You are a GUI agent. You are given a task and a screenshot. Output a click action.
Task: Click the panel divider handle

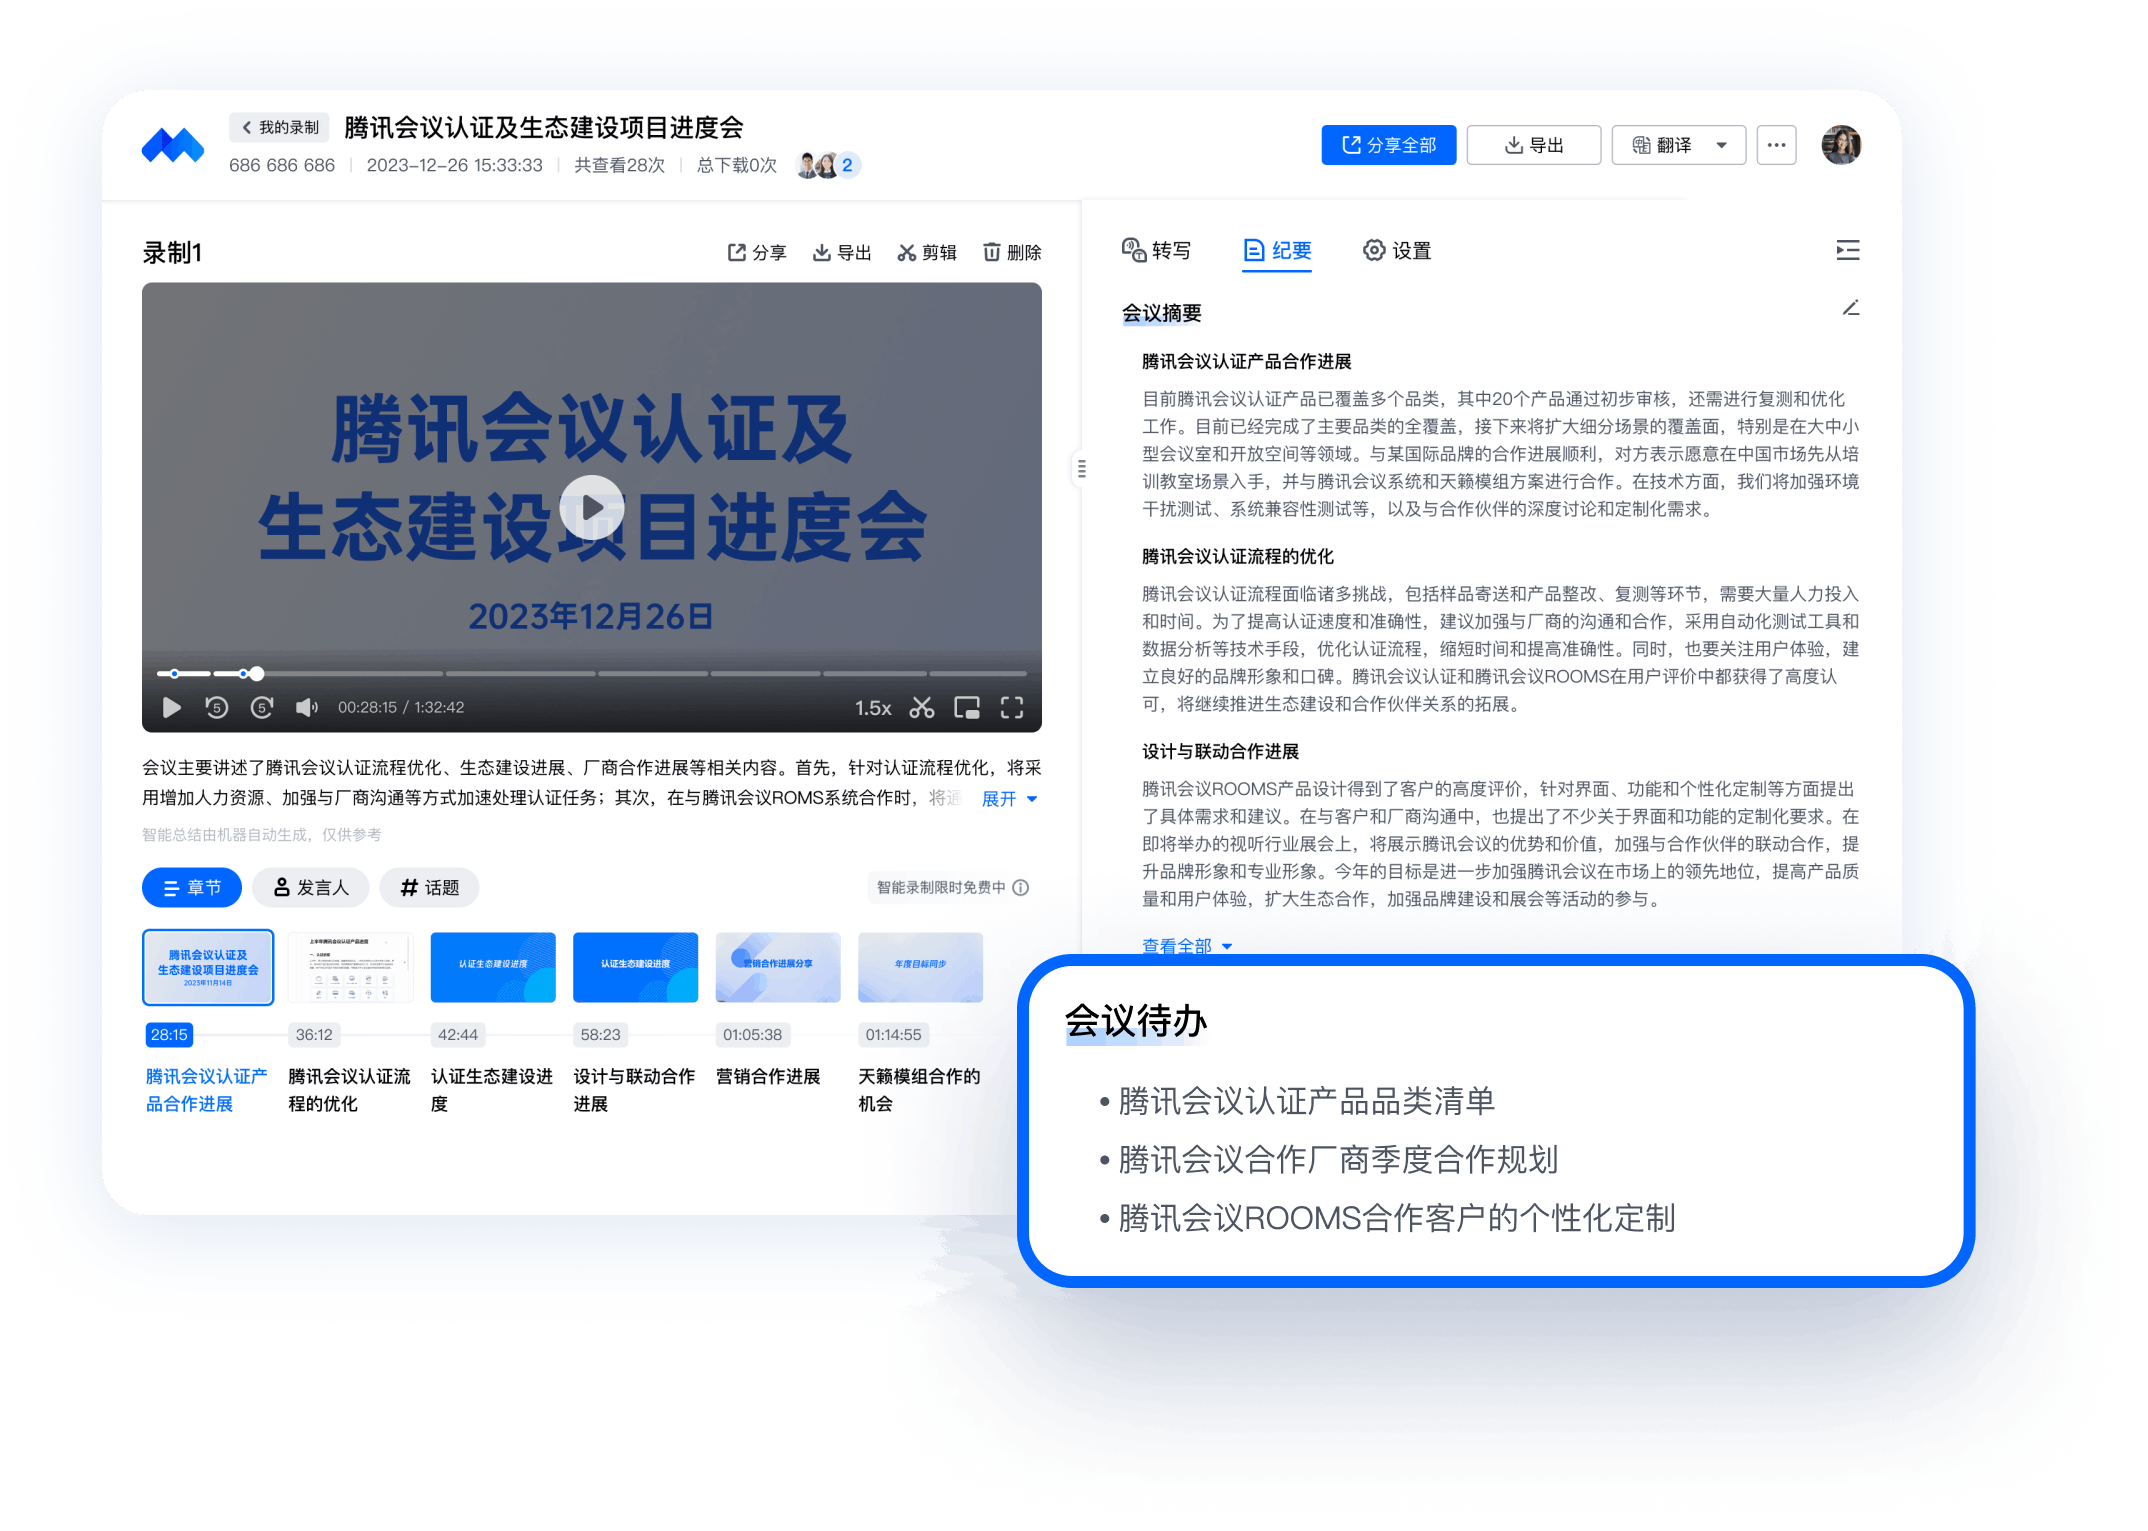1081,468
